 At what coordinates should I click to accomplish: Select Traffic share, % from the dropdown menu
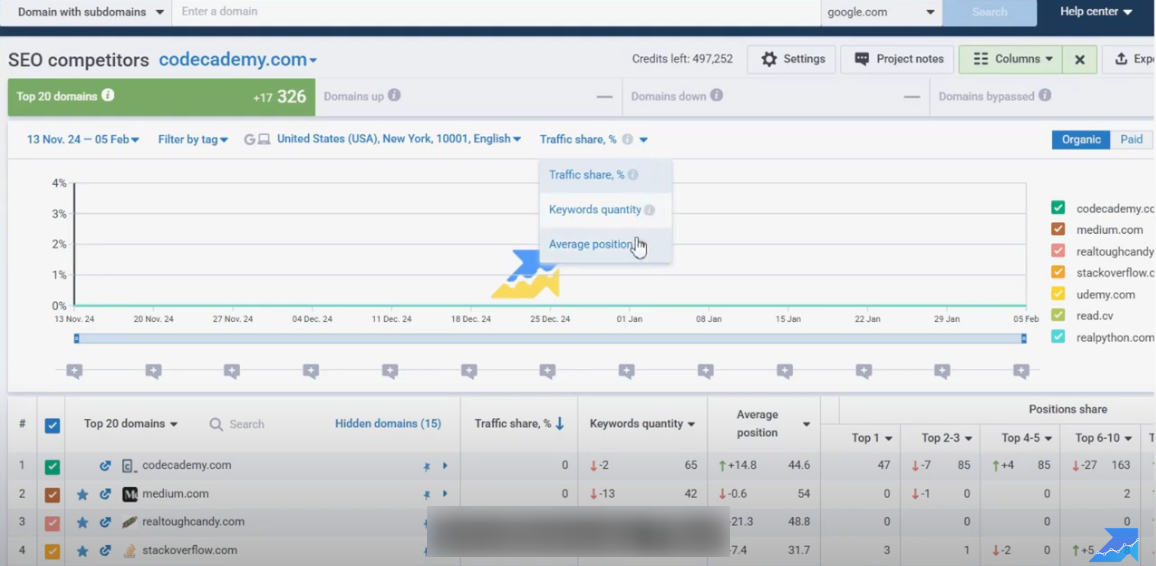coord(605,175)
